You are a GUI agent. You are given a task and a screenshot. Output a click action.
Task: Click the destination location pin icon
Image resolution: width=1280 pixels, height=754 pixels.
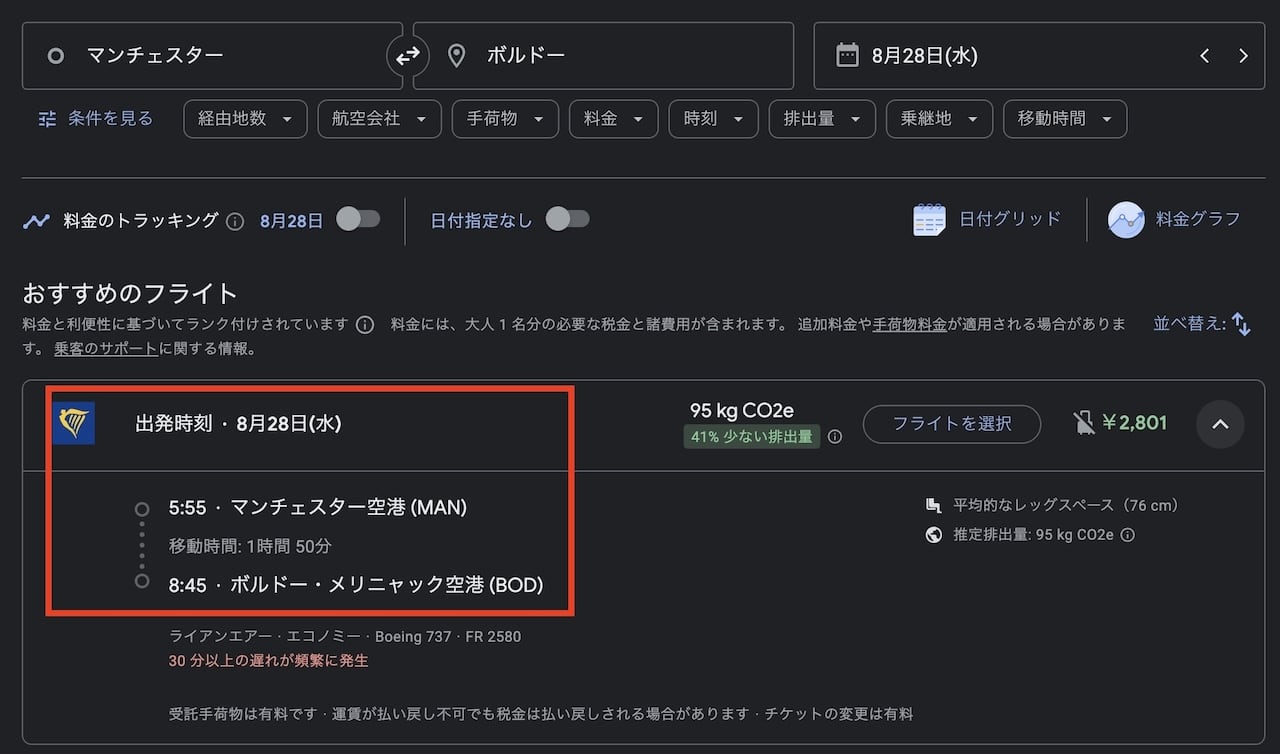[x=456, y=56]
